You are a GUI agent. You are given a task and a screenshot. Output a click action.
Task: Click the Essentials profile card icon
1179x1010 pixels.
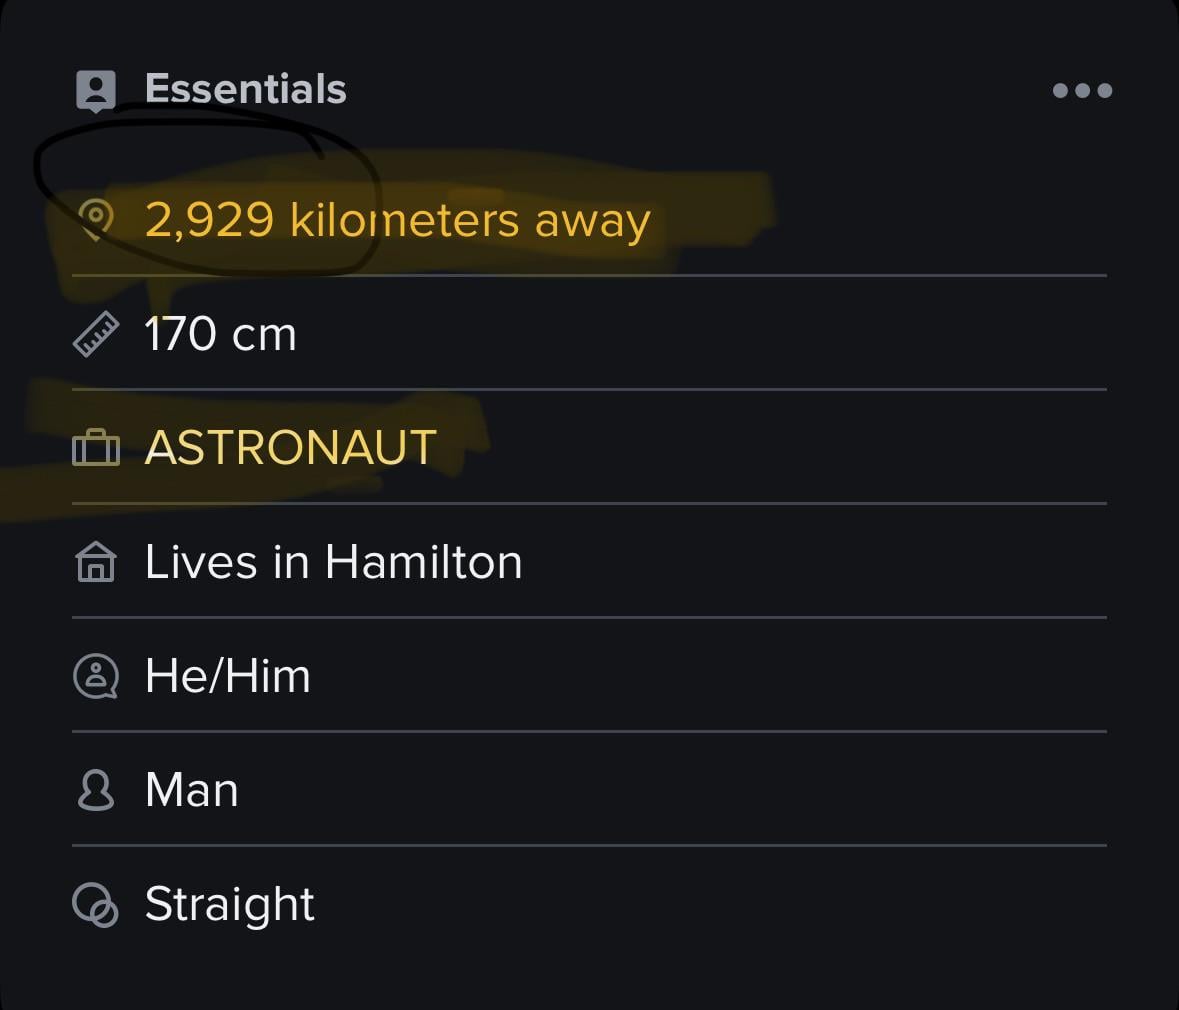96,91
